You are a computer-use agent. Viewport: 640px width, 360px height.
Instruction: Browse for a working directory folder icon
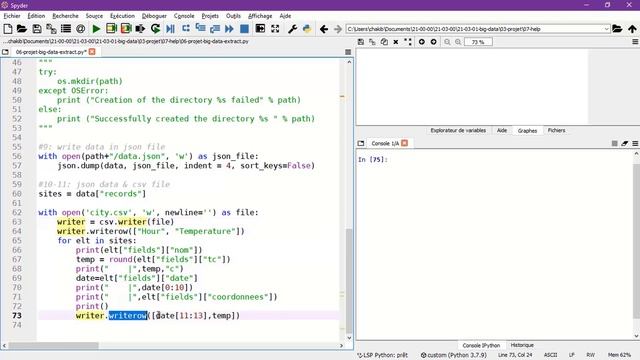(x=617, y=29)
